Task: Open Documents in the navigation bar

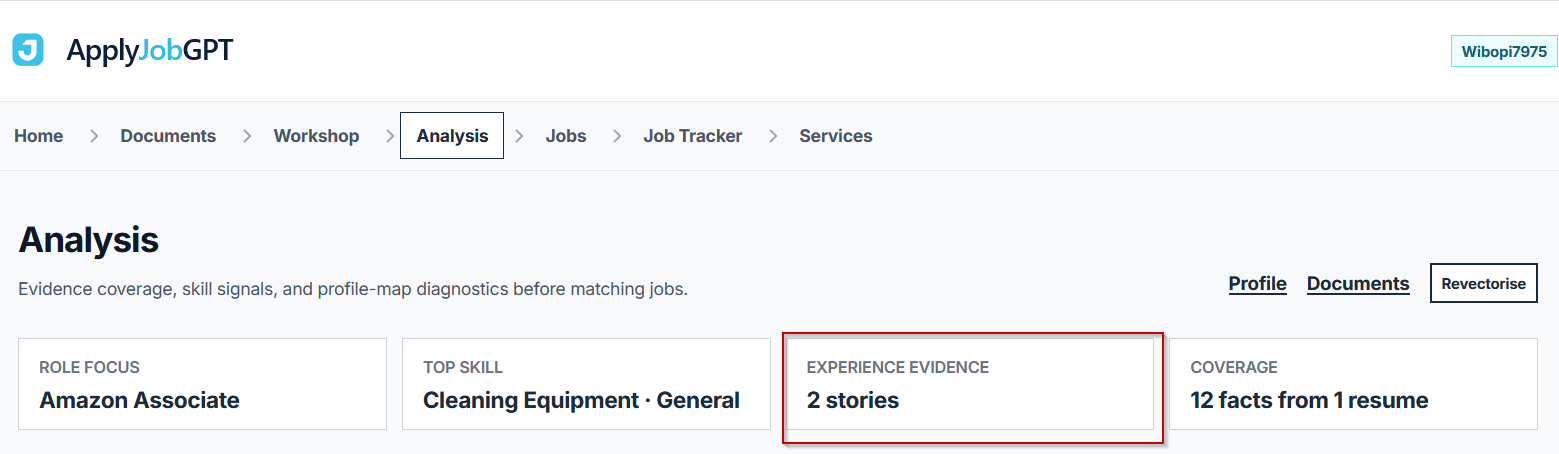Action: click(x=168, y=136)
